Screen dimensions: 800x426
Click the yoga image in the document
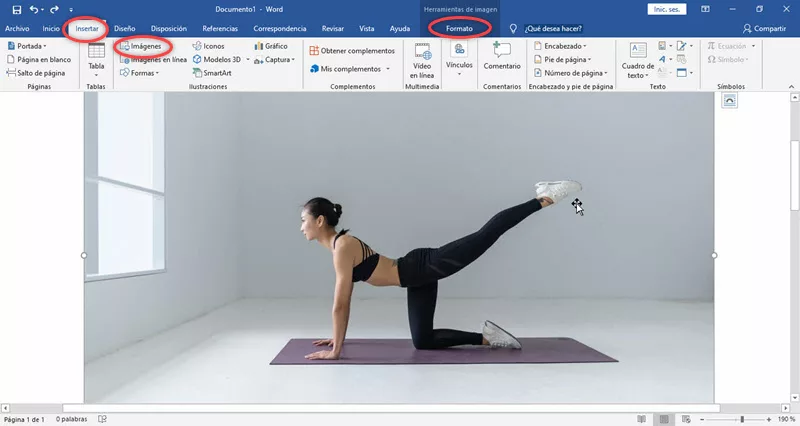click(x=399, y=247)
